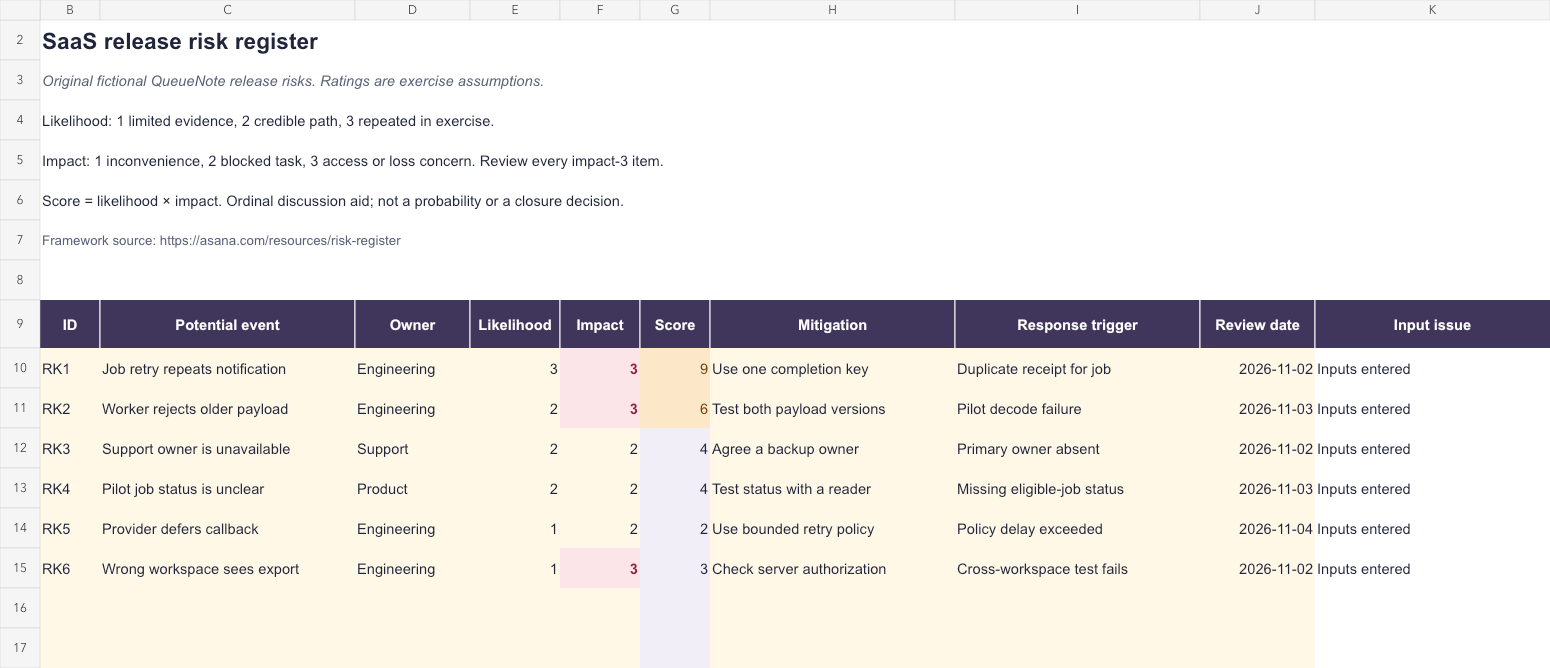This screenshot has width=1550, height=668.
Task: Select row 15 header
Action: [20, 569]
